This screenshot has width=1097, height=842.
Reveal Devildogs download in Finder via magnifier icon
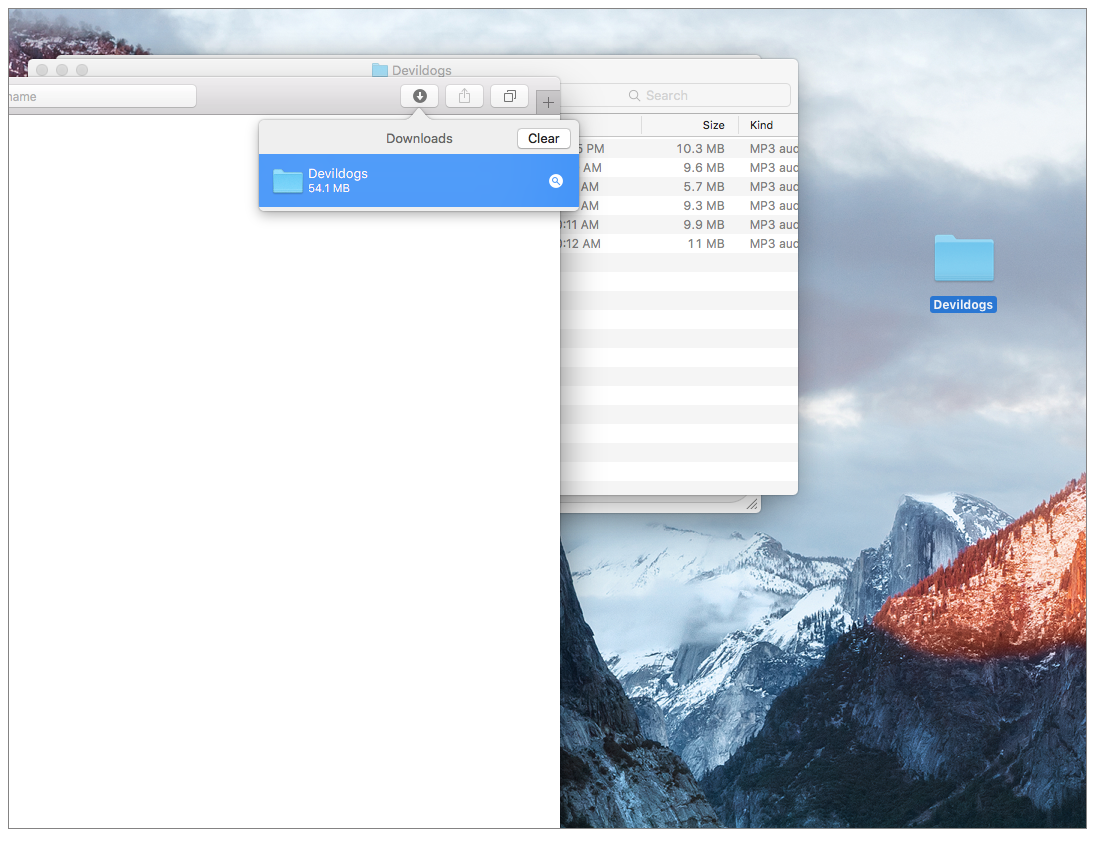(556, 181)
